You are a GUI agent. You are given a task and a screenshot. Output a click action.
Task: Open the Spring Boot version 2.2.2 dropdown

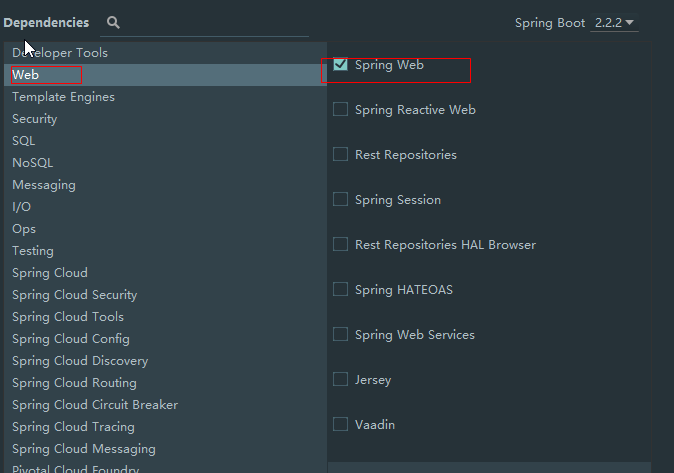[614, 22]
